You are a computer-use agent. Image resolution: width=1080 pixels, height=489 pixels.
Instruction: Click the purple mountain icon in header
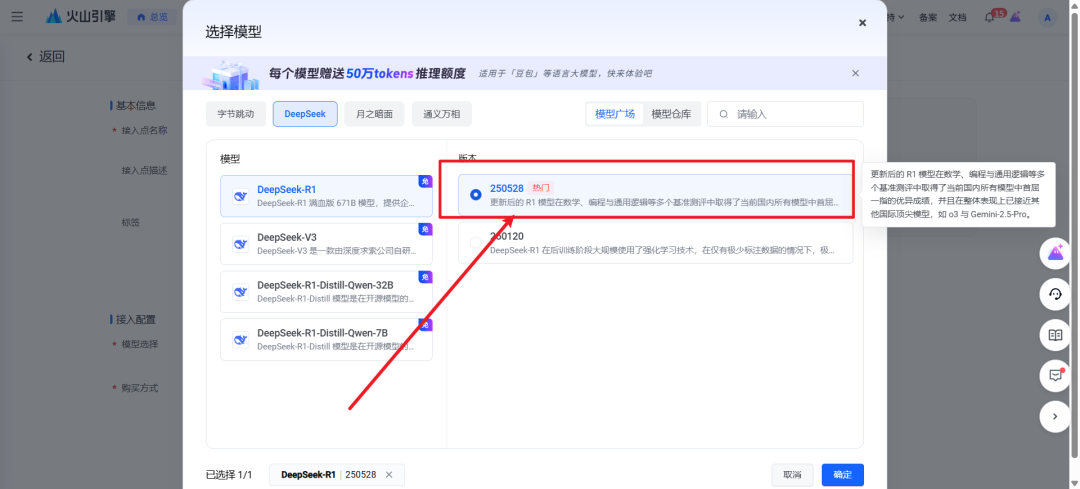1015,17
